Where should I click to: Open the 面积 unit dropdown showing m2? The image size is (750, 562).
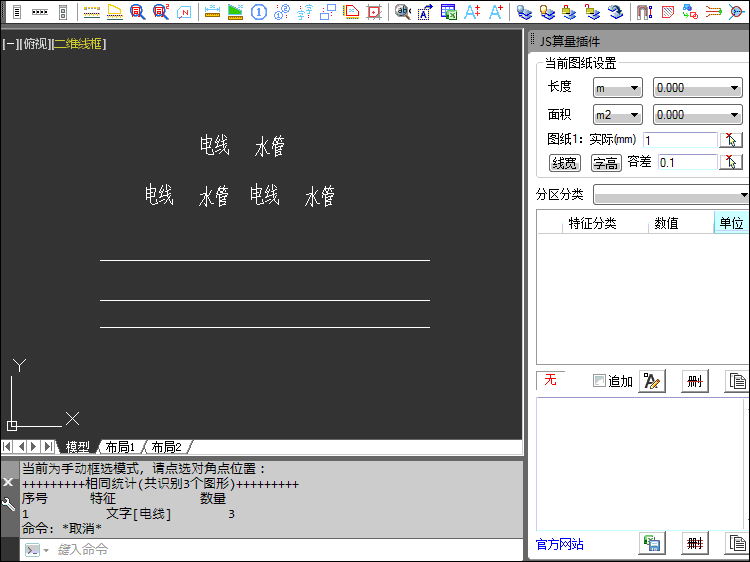pos(617,115)
